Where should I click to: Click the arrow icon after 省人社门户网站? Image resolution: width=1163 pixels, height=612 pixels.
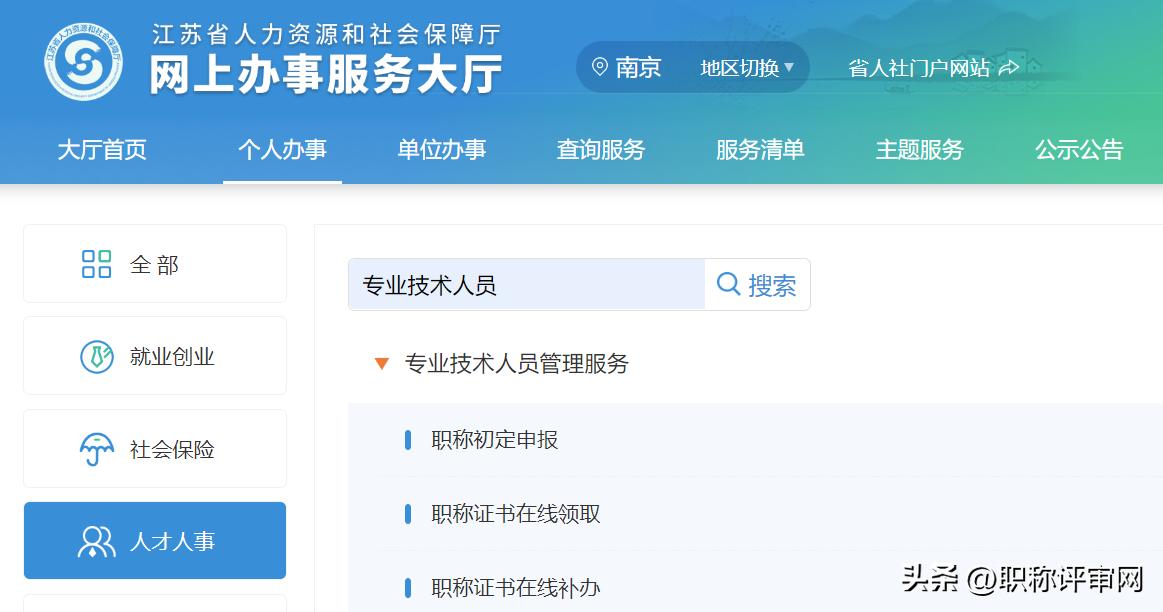click(x=1008, y=66)
